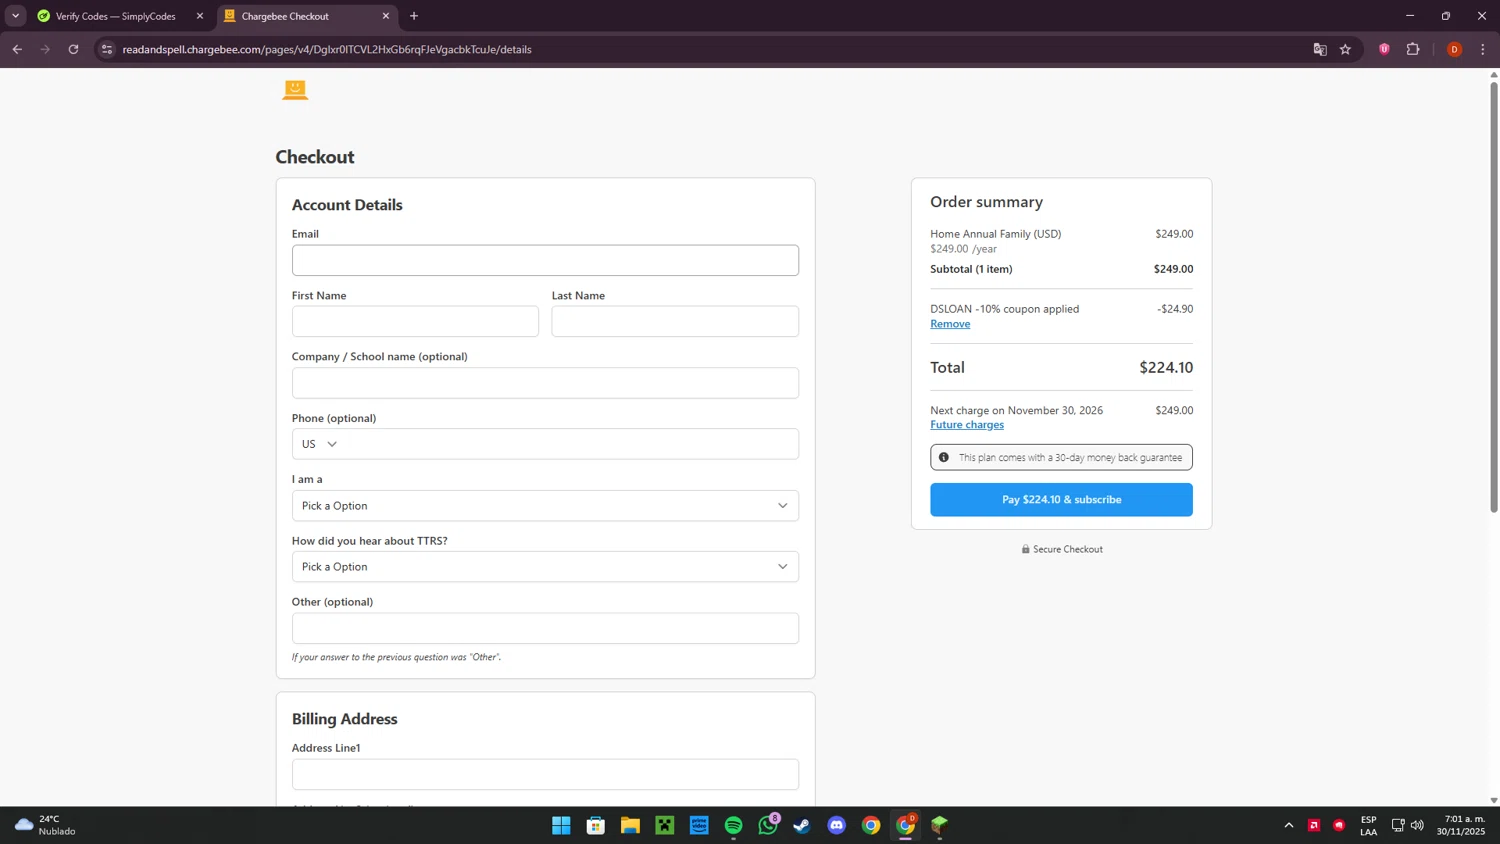Screen dimensions: 1500x844
Task: Open 'How did you hear about TTRS?' dropdown
Action: coord(545,566)
